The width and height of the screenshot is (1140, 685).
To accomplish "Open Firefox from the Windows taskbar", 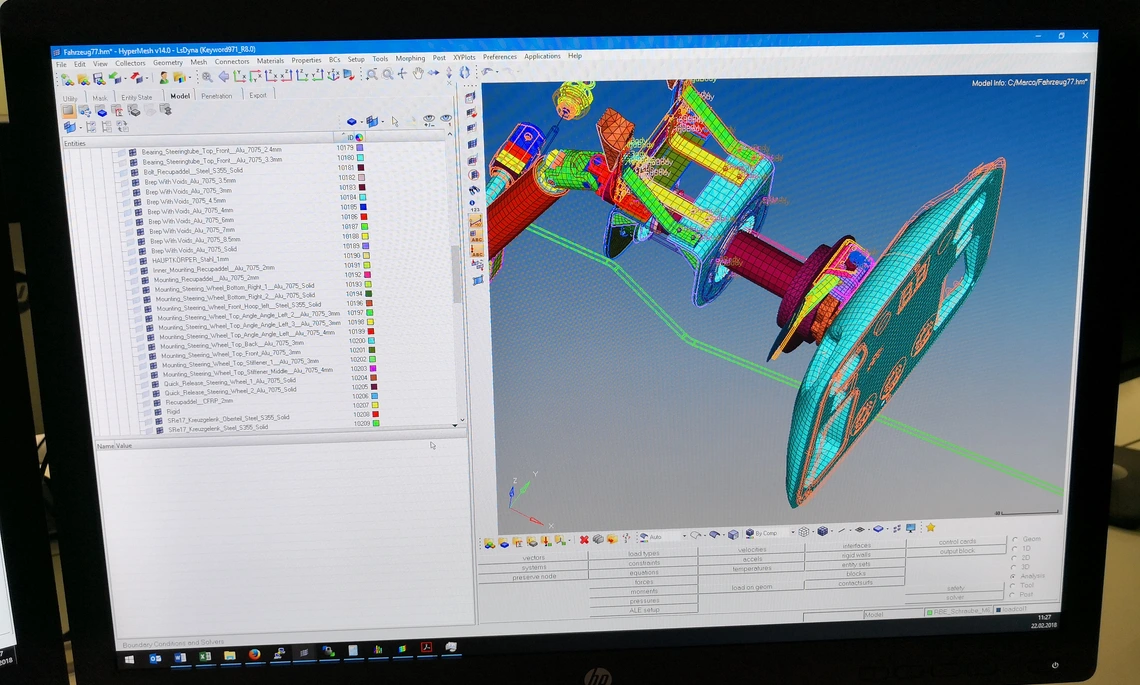I will pos(254,654).
